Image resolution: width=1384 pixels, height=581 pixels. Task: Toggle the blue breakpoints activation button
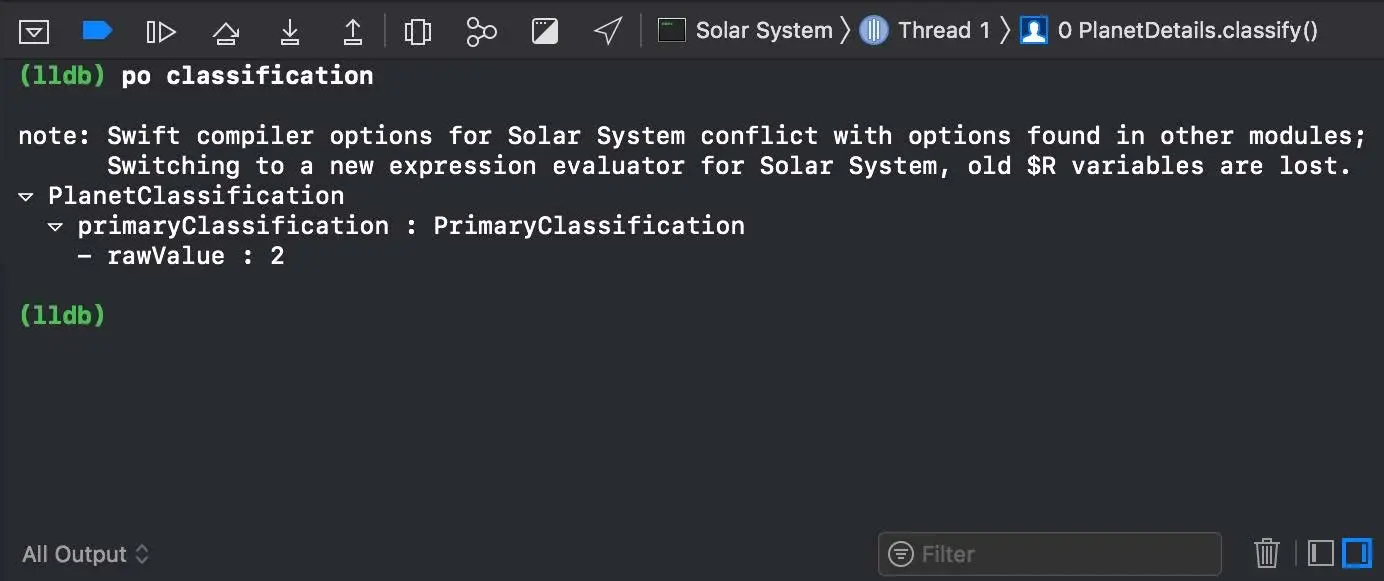point(97,31)
